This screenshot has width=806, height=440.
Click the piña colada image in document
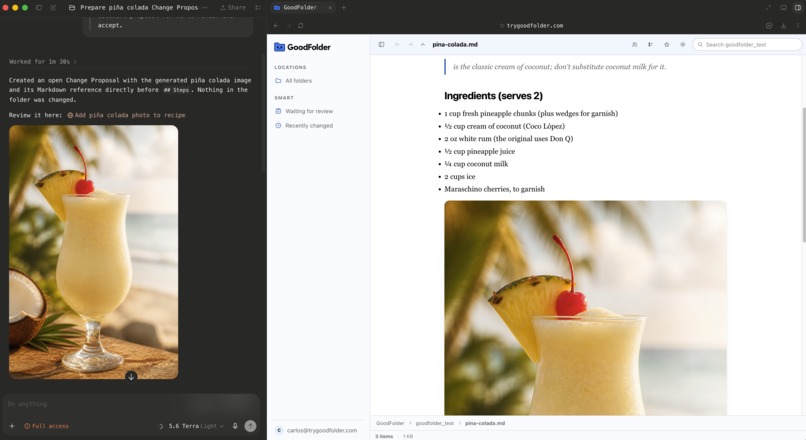click(585, 308)
